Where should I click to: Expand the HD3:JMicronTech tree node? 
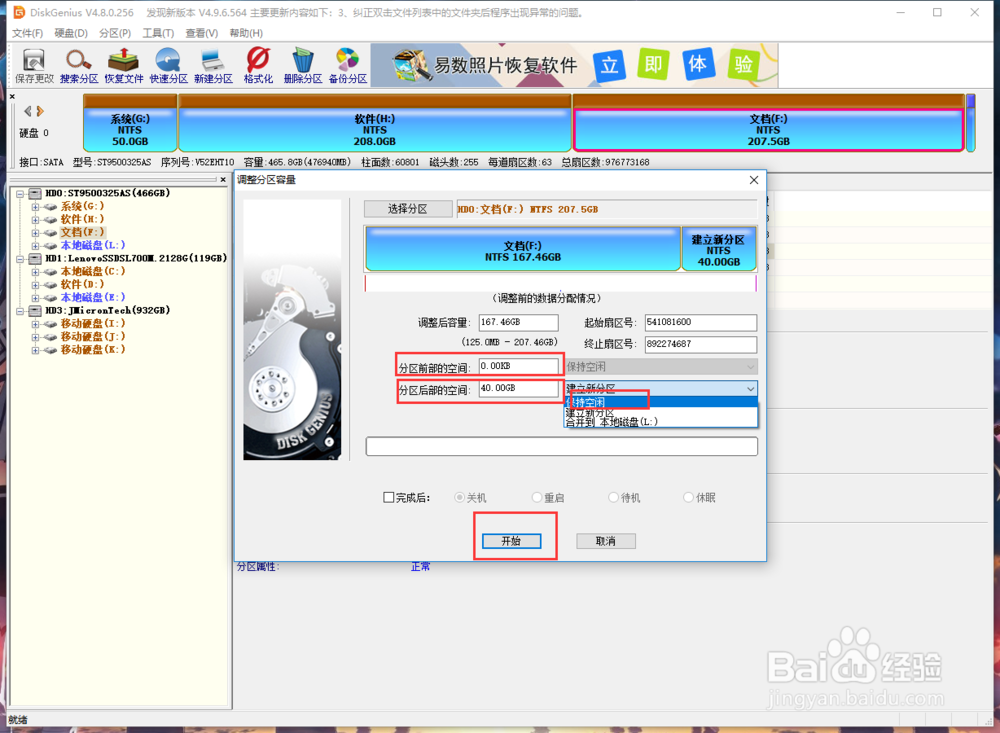[22, 310]
